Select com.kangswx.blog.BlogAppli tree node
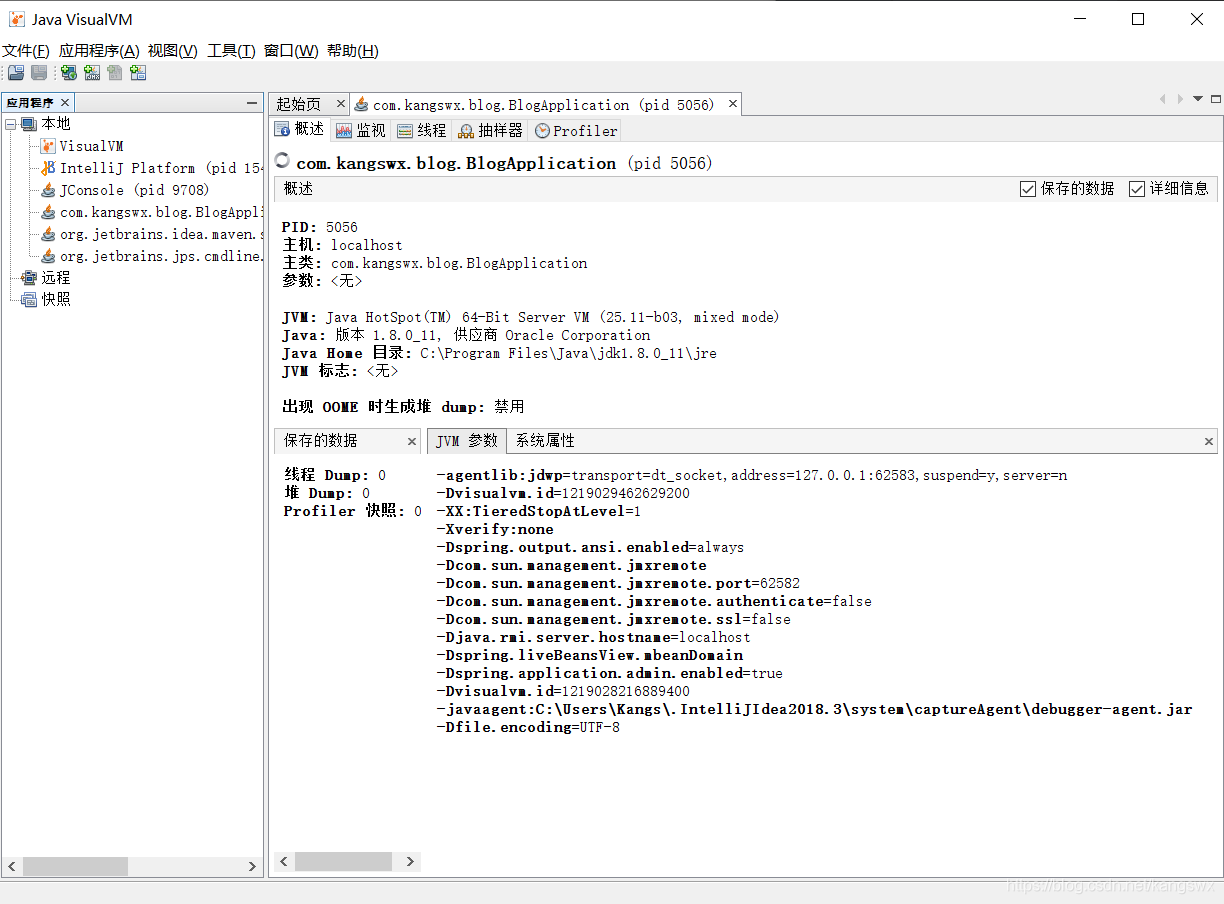This screenshot has height=904, width=1224. 161,212
